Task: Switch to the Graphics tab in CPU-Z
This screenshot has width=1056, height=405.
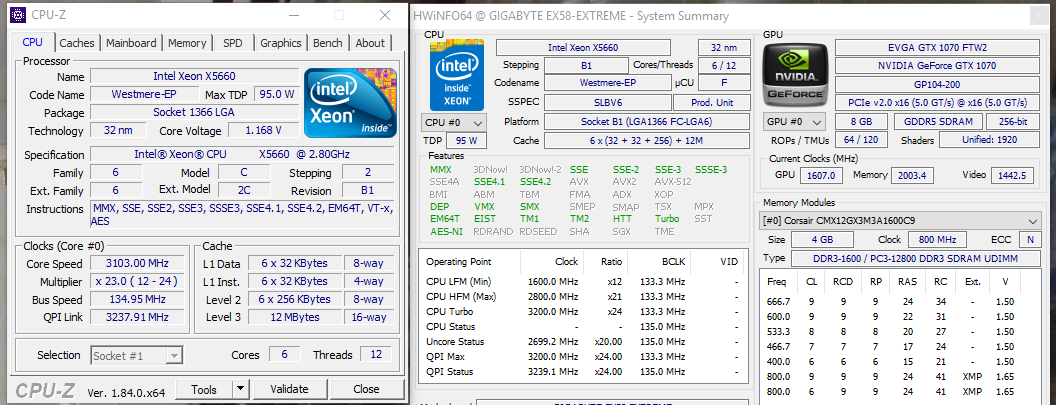Action: (281, 42)
